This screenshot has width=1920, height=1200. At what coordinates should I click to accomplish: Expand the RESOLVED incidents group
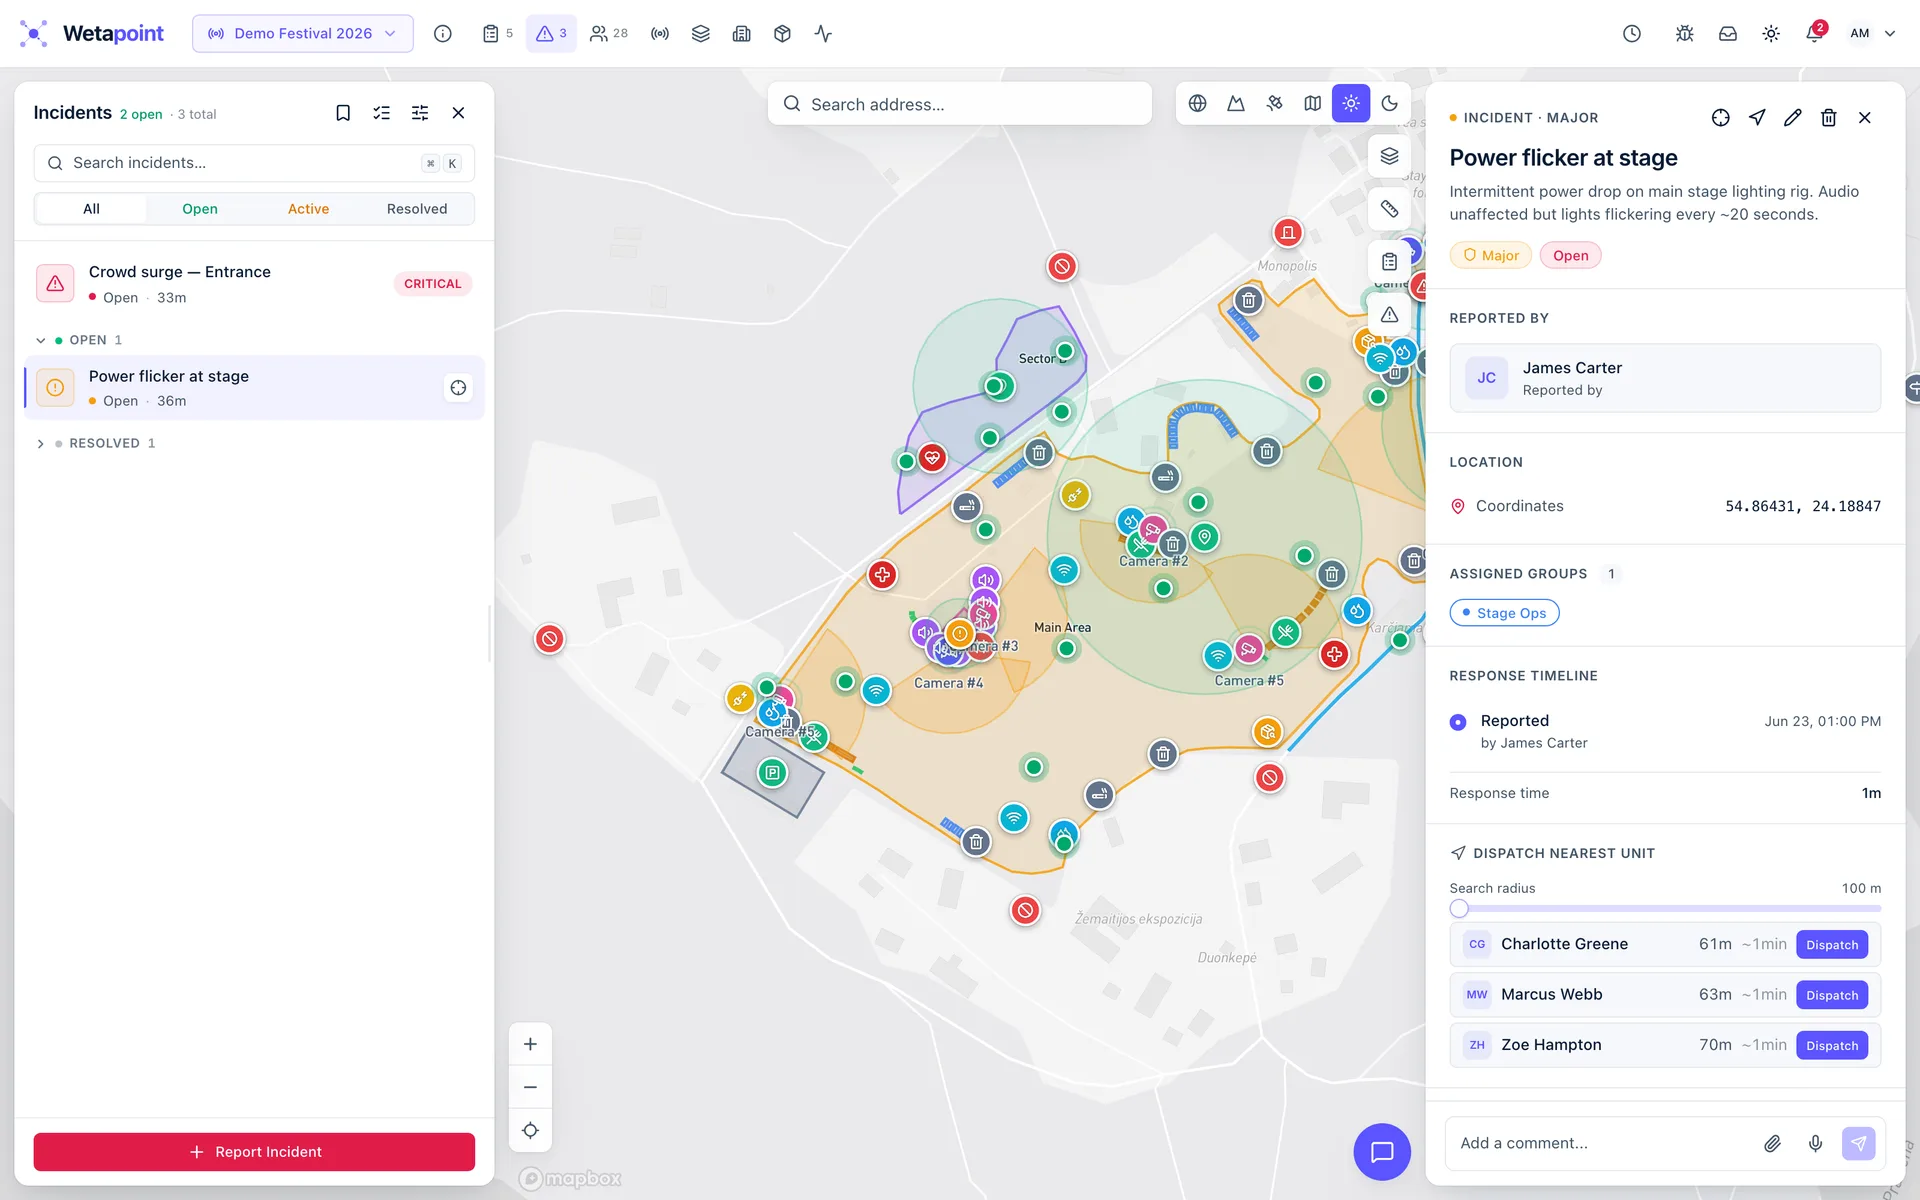pyautogui.click(x=41, y=444)
